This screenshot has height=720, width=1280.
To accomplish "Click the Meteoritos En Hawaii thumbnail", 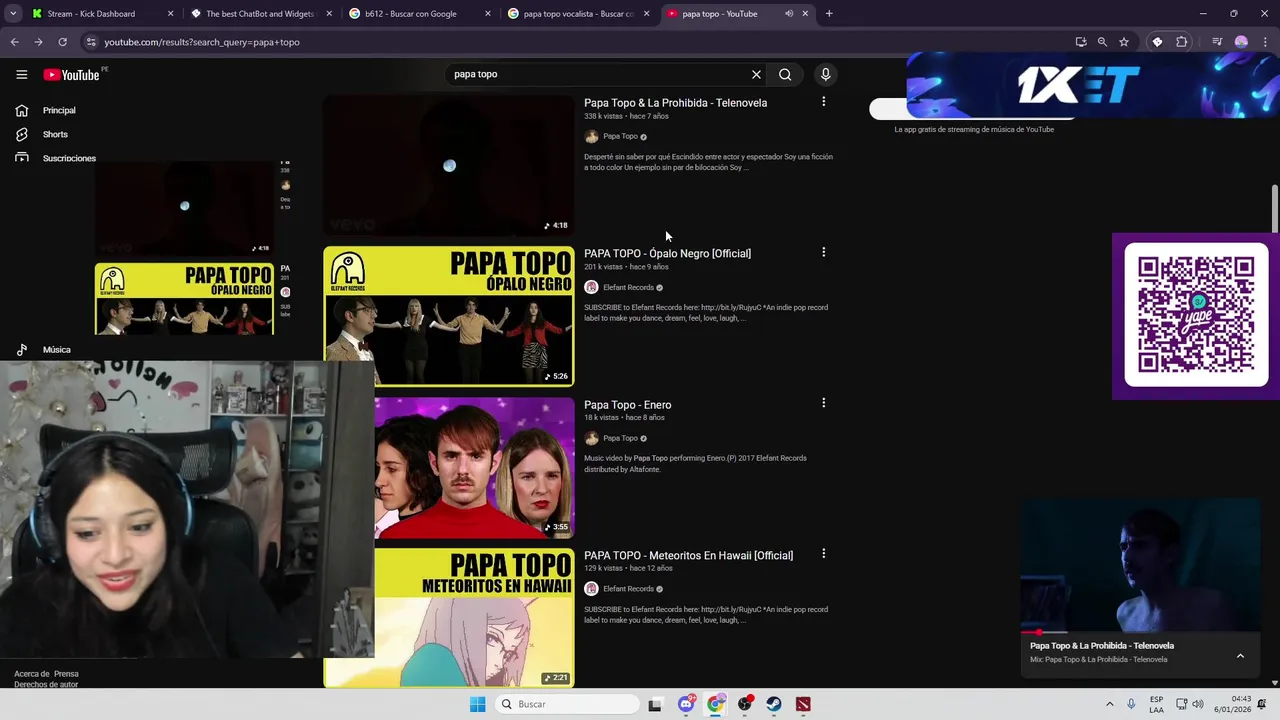I will point(475,618).
